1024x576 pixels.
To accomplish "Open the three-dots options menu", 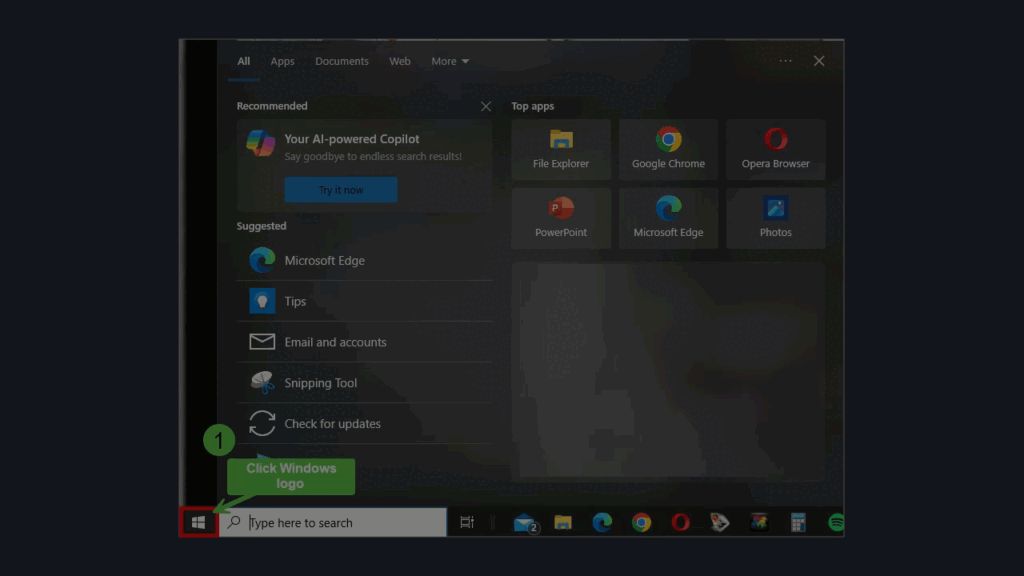I will (x=786, y=61).
